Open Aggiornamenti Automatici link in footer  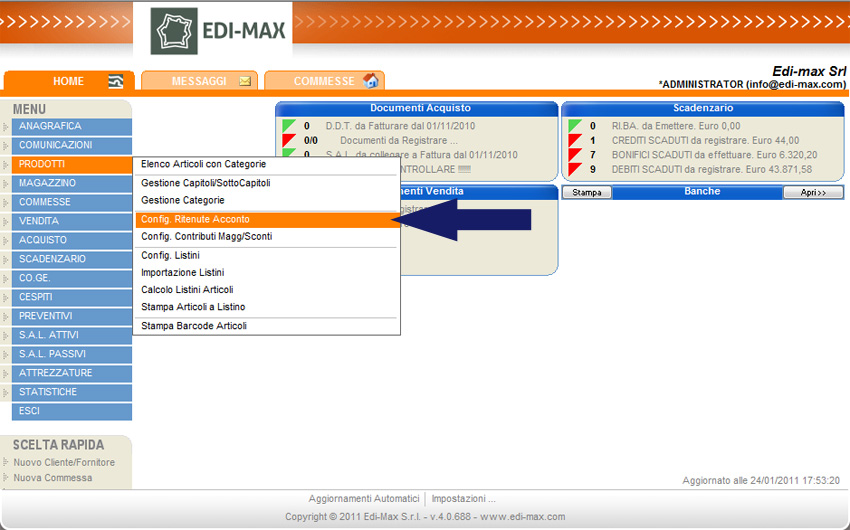coord(363,498)
